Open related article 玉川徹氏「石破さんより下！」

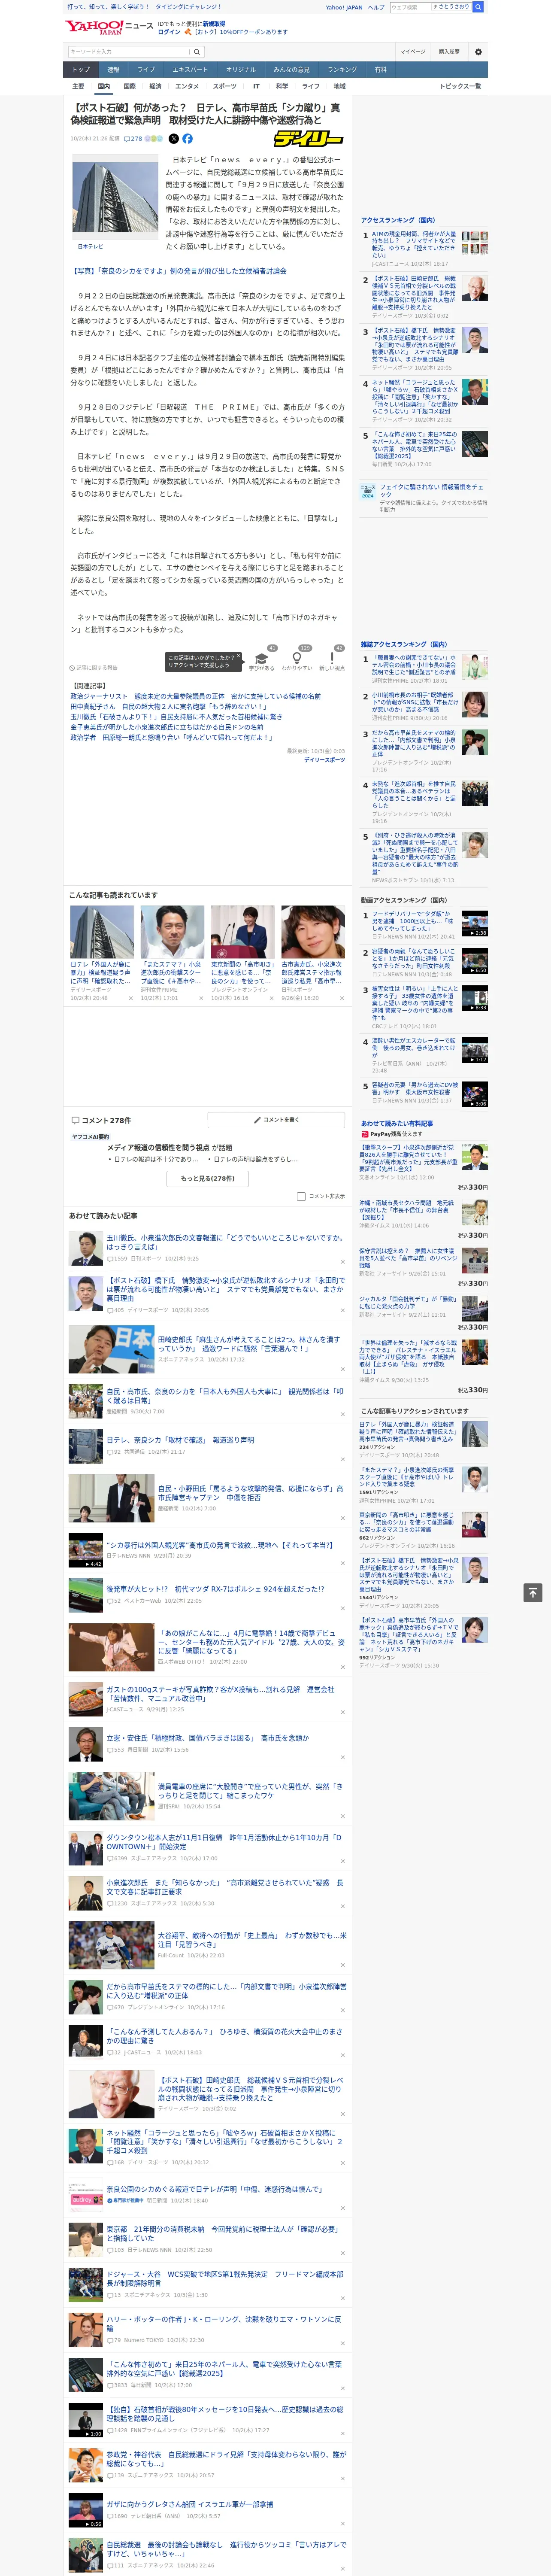(176, 716)
